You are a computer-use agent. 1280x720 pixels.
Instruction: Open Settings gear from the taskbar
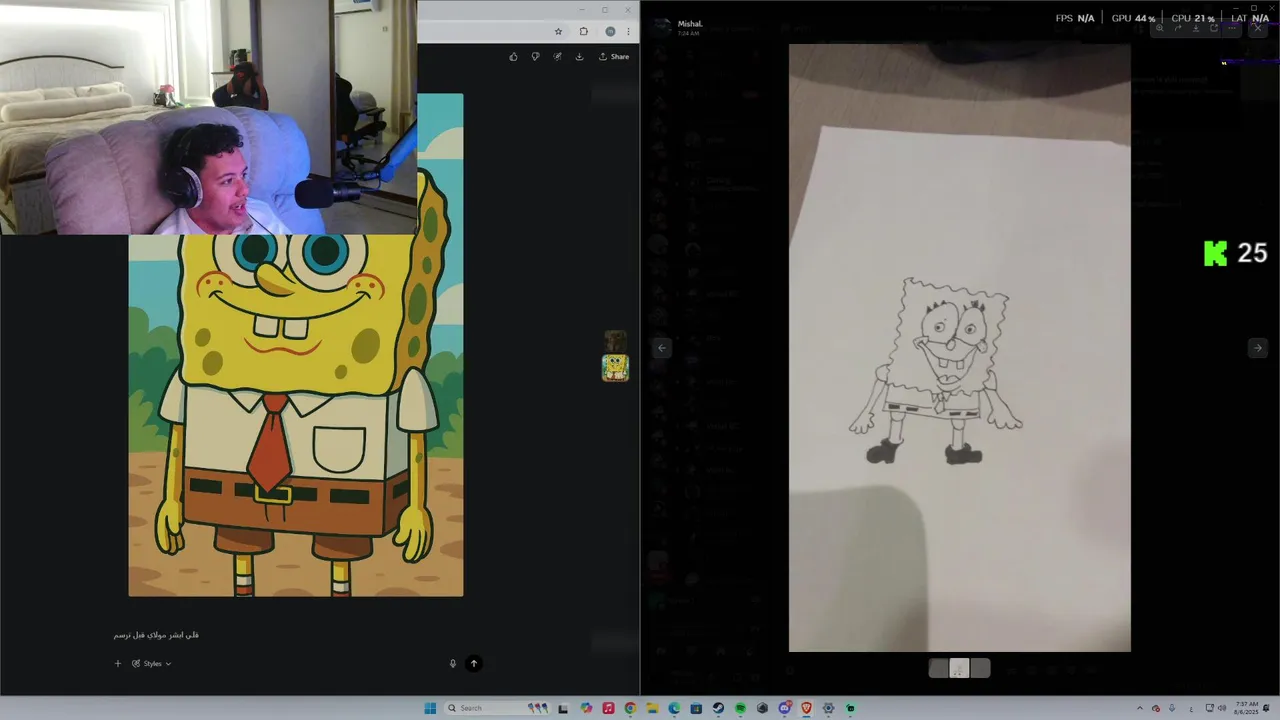pyautogui.click(x=828, y=708)
